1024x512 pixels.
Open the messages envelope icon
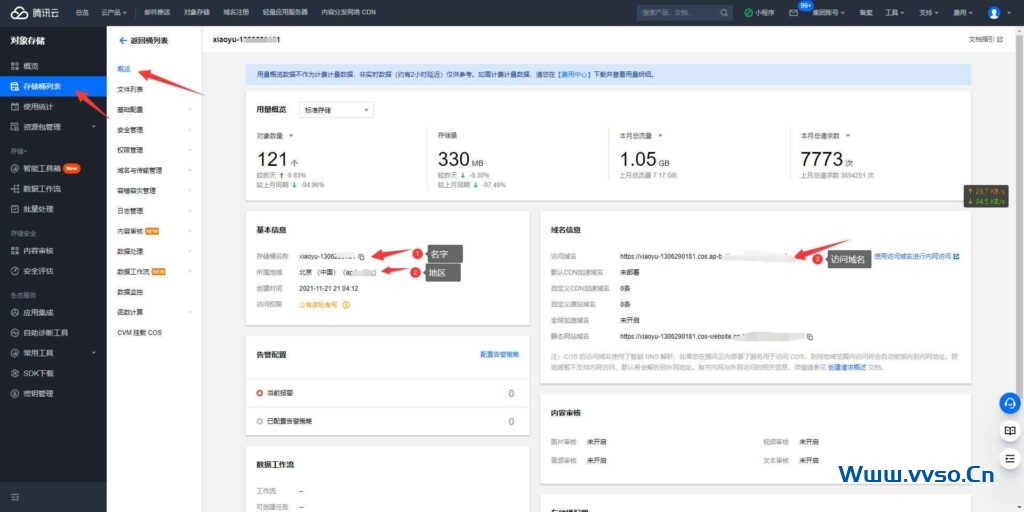point(793,13)
